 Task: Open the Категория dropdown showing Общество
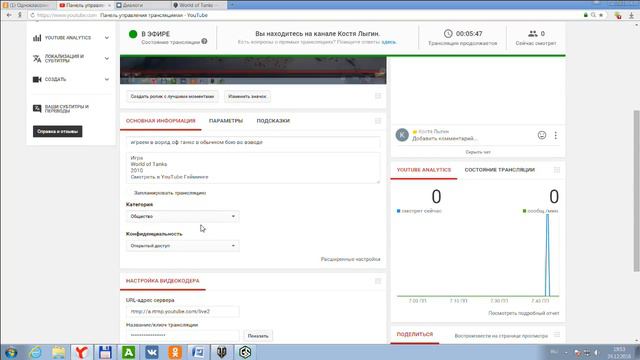click(182, 216)
